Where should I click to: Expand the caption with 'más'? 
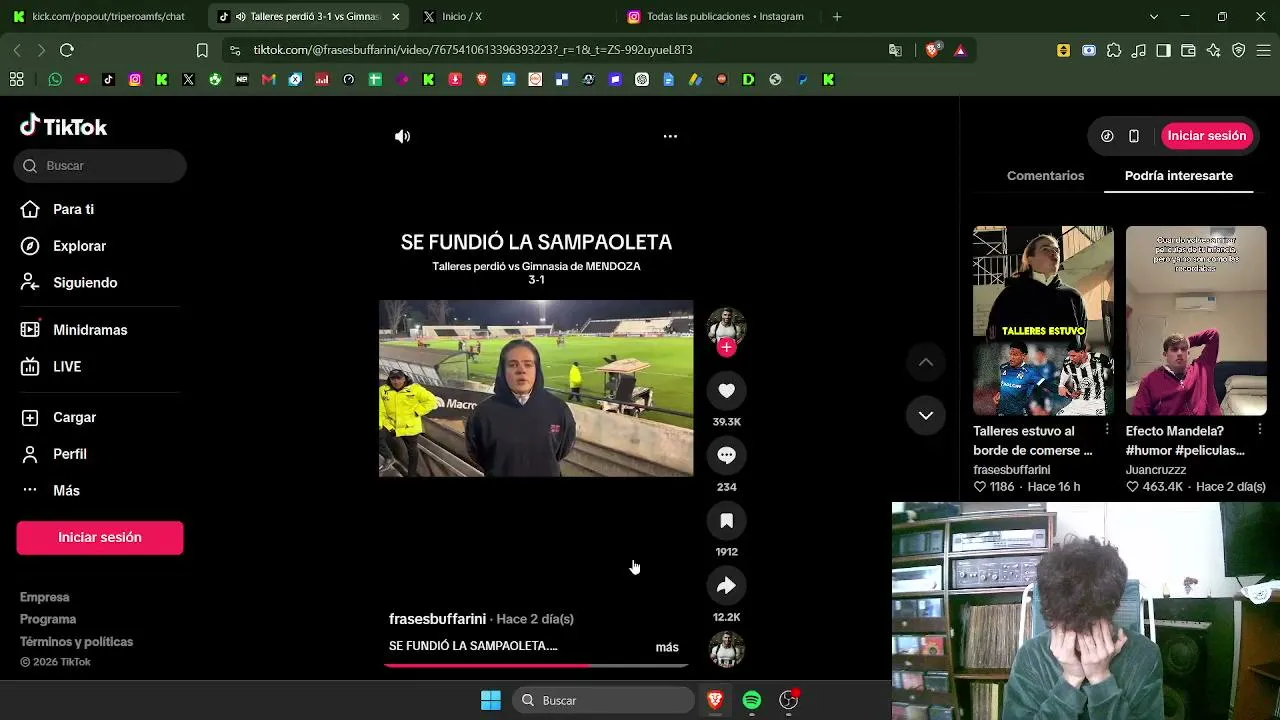pos(667,647)
